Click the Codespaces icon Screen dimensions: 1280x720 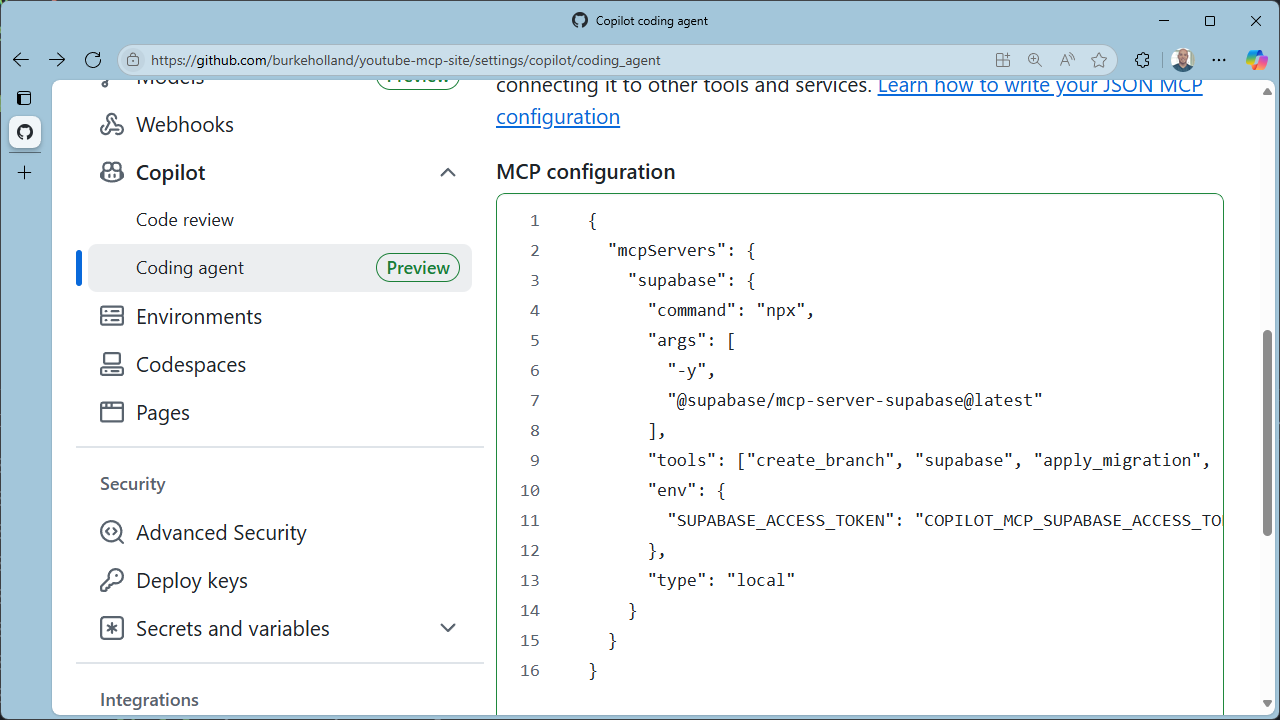pos(111,364)
